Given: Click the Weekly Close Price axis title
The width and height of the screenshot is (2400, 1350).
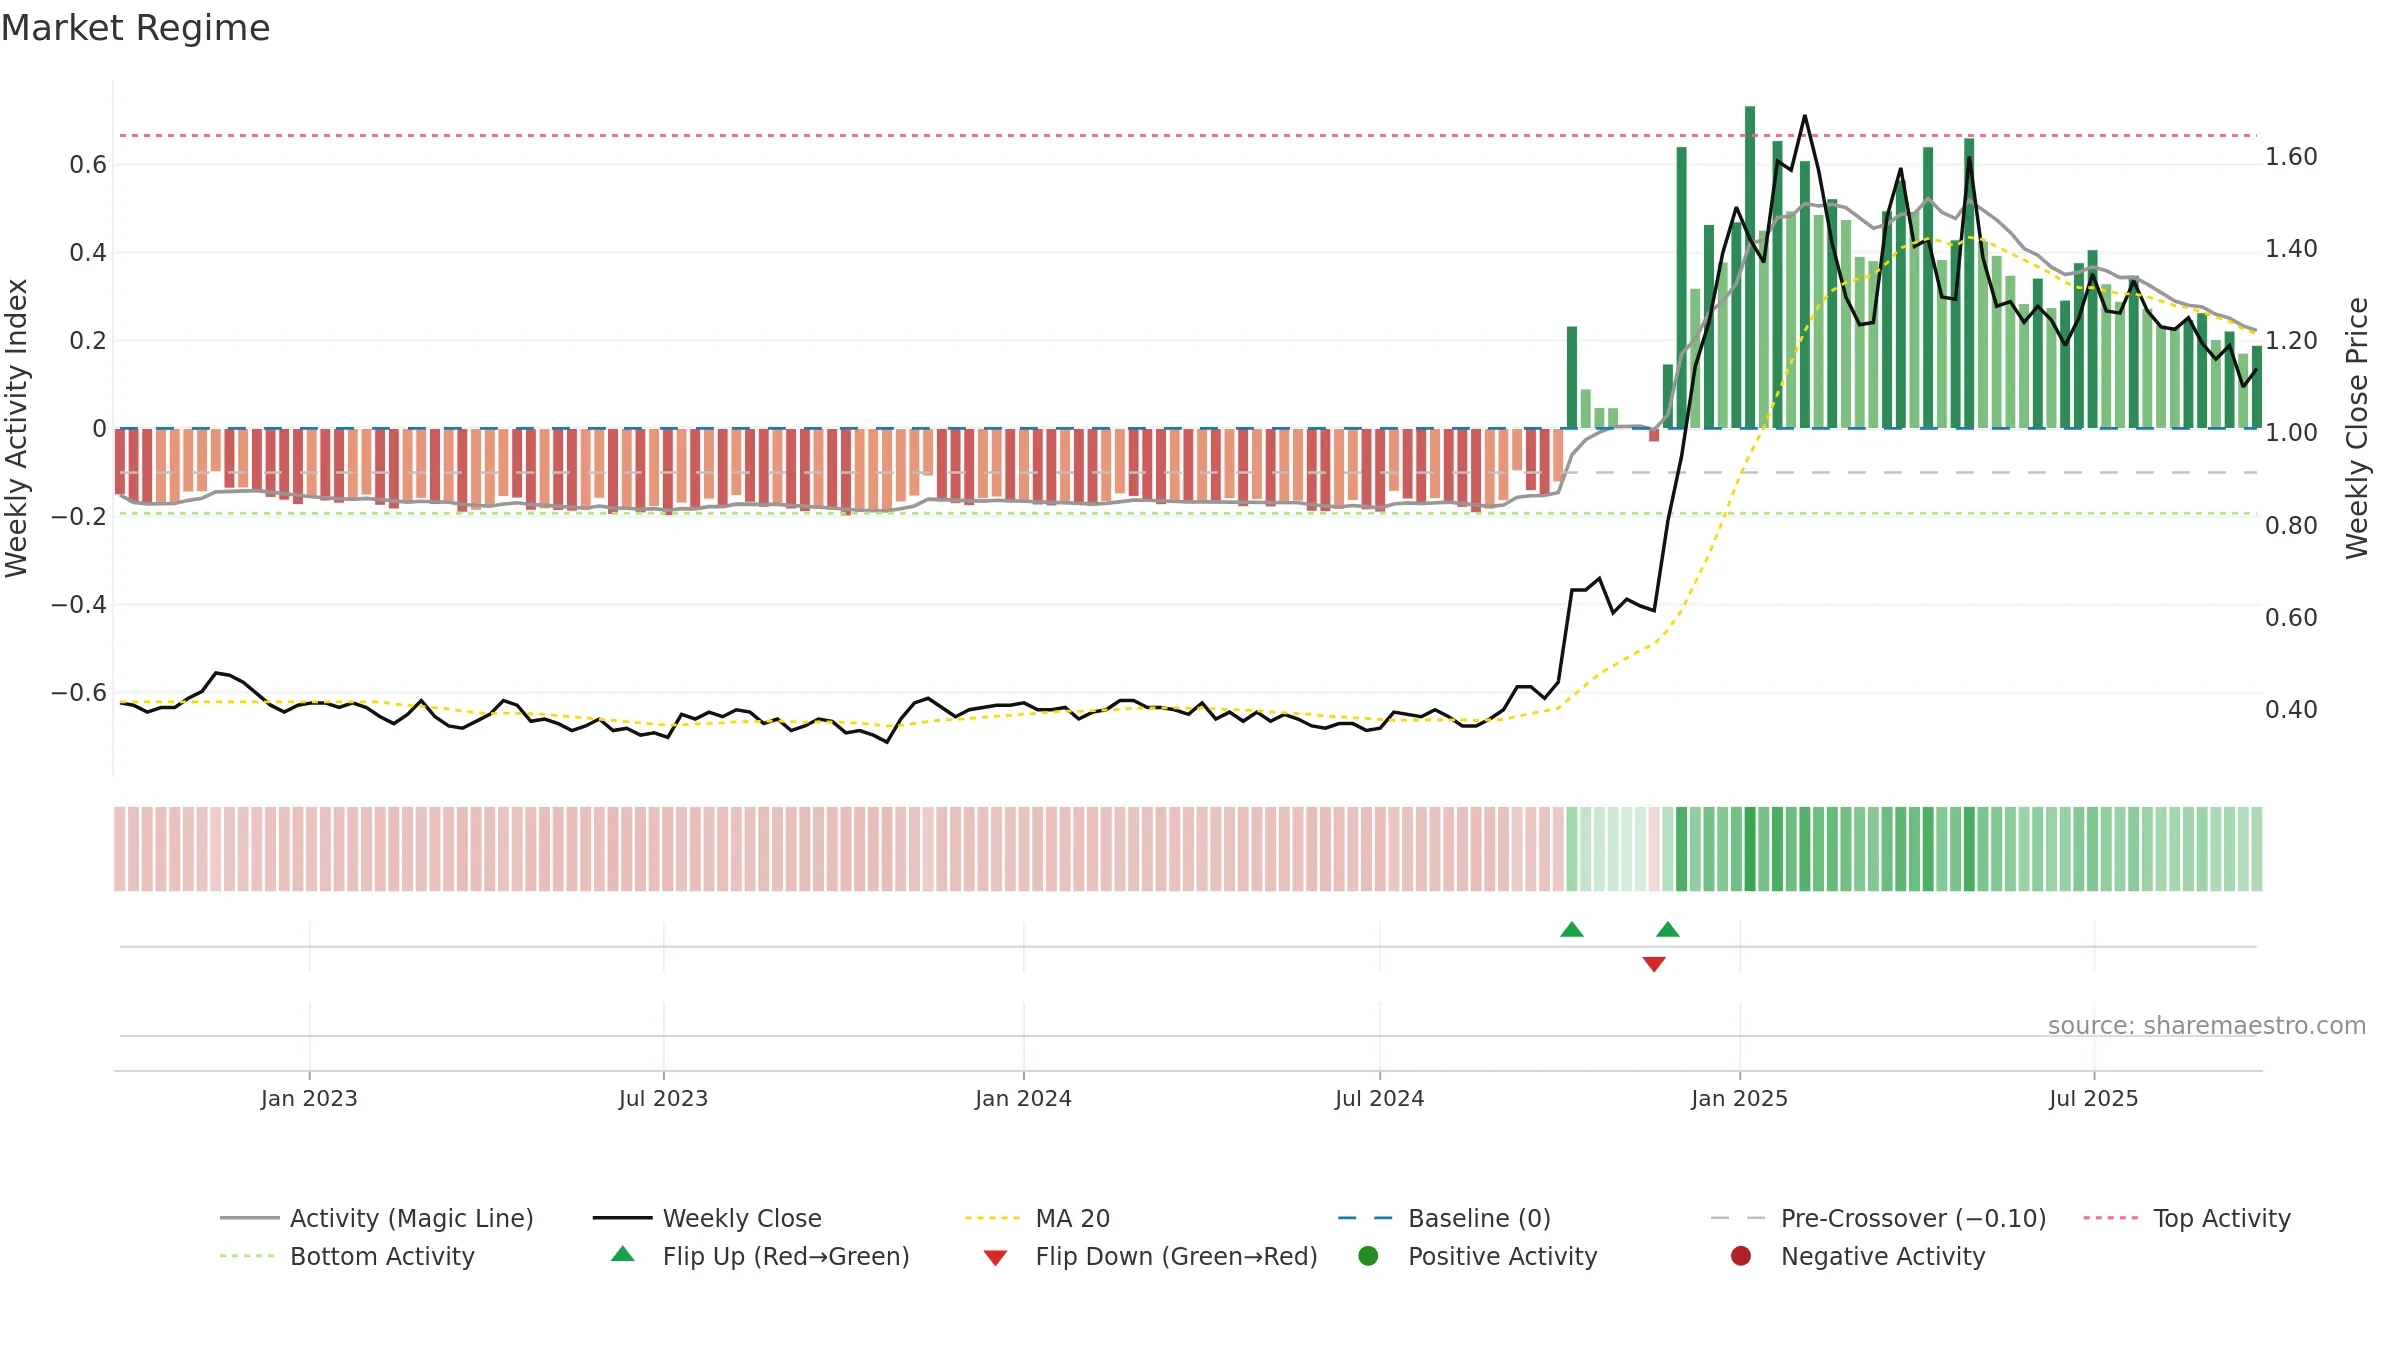Looking at the screenshot, I should [x=2357, y=428].
